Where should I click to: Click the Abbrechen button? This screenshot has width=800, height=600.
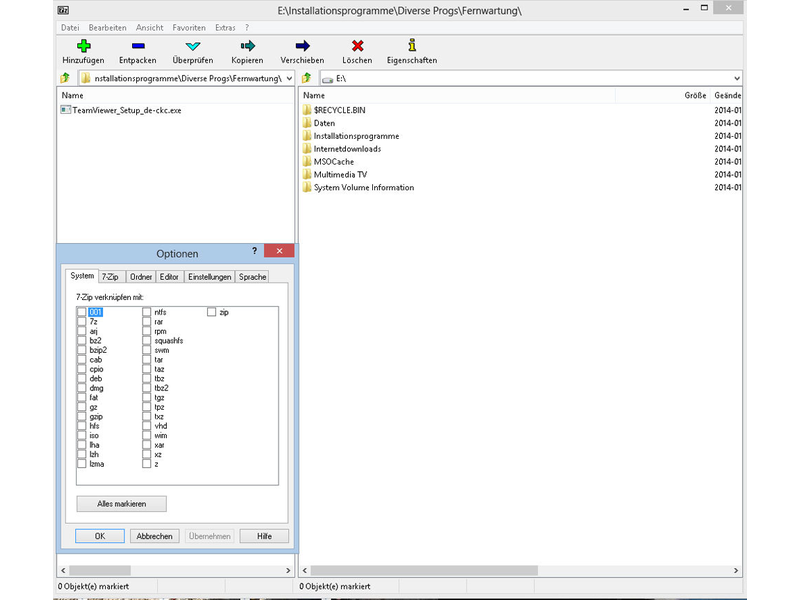155,536
